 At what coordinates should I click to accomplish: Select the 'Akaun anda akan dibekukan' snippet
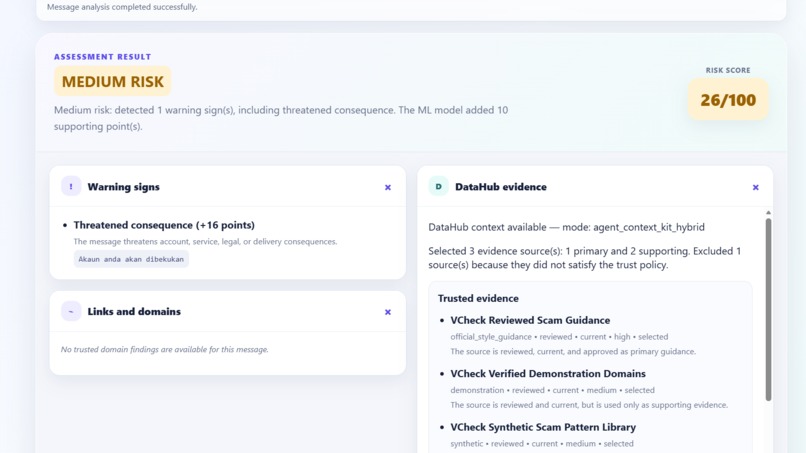pos(131,259)
